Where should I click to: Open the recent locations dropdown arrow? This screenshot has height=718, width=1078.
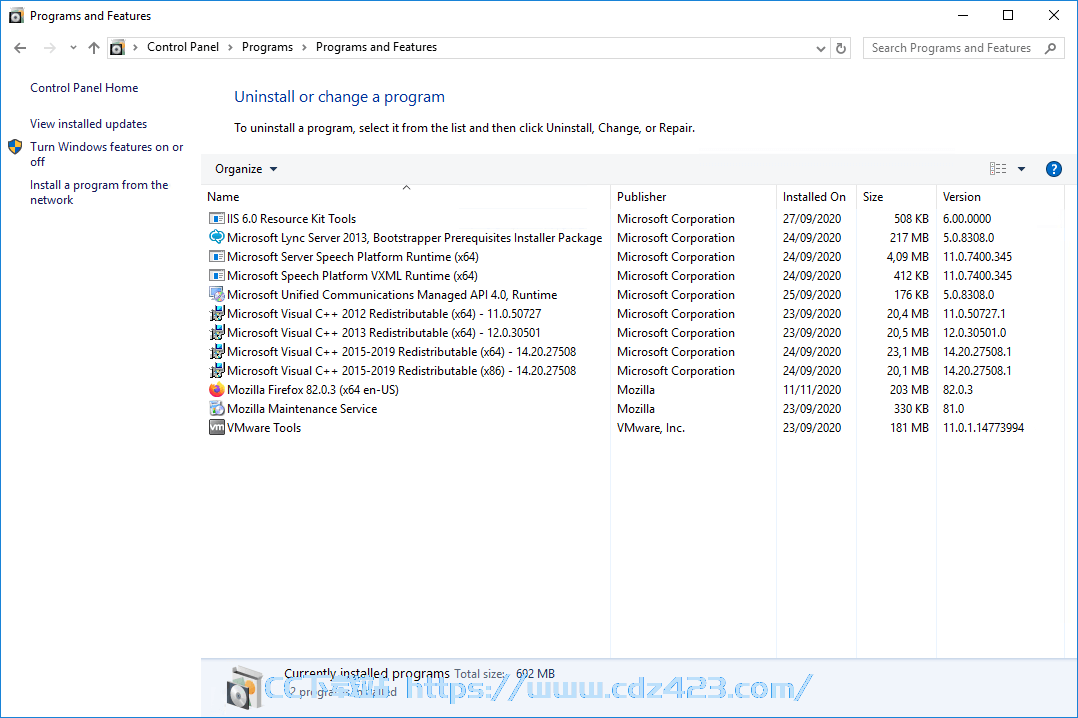pyautogui.click(x=73, y=47)
